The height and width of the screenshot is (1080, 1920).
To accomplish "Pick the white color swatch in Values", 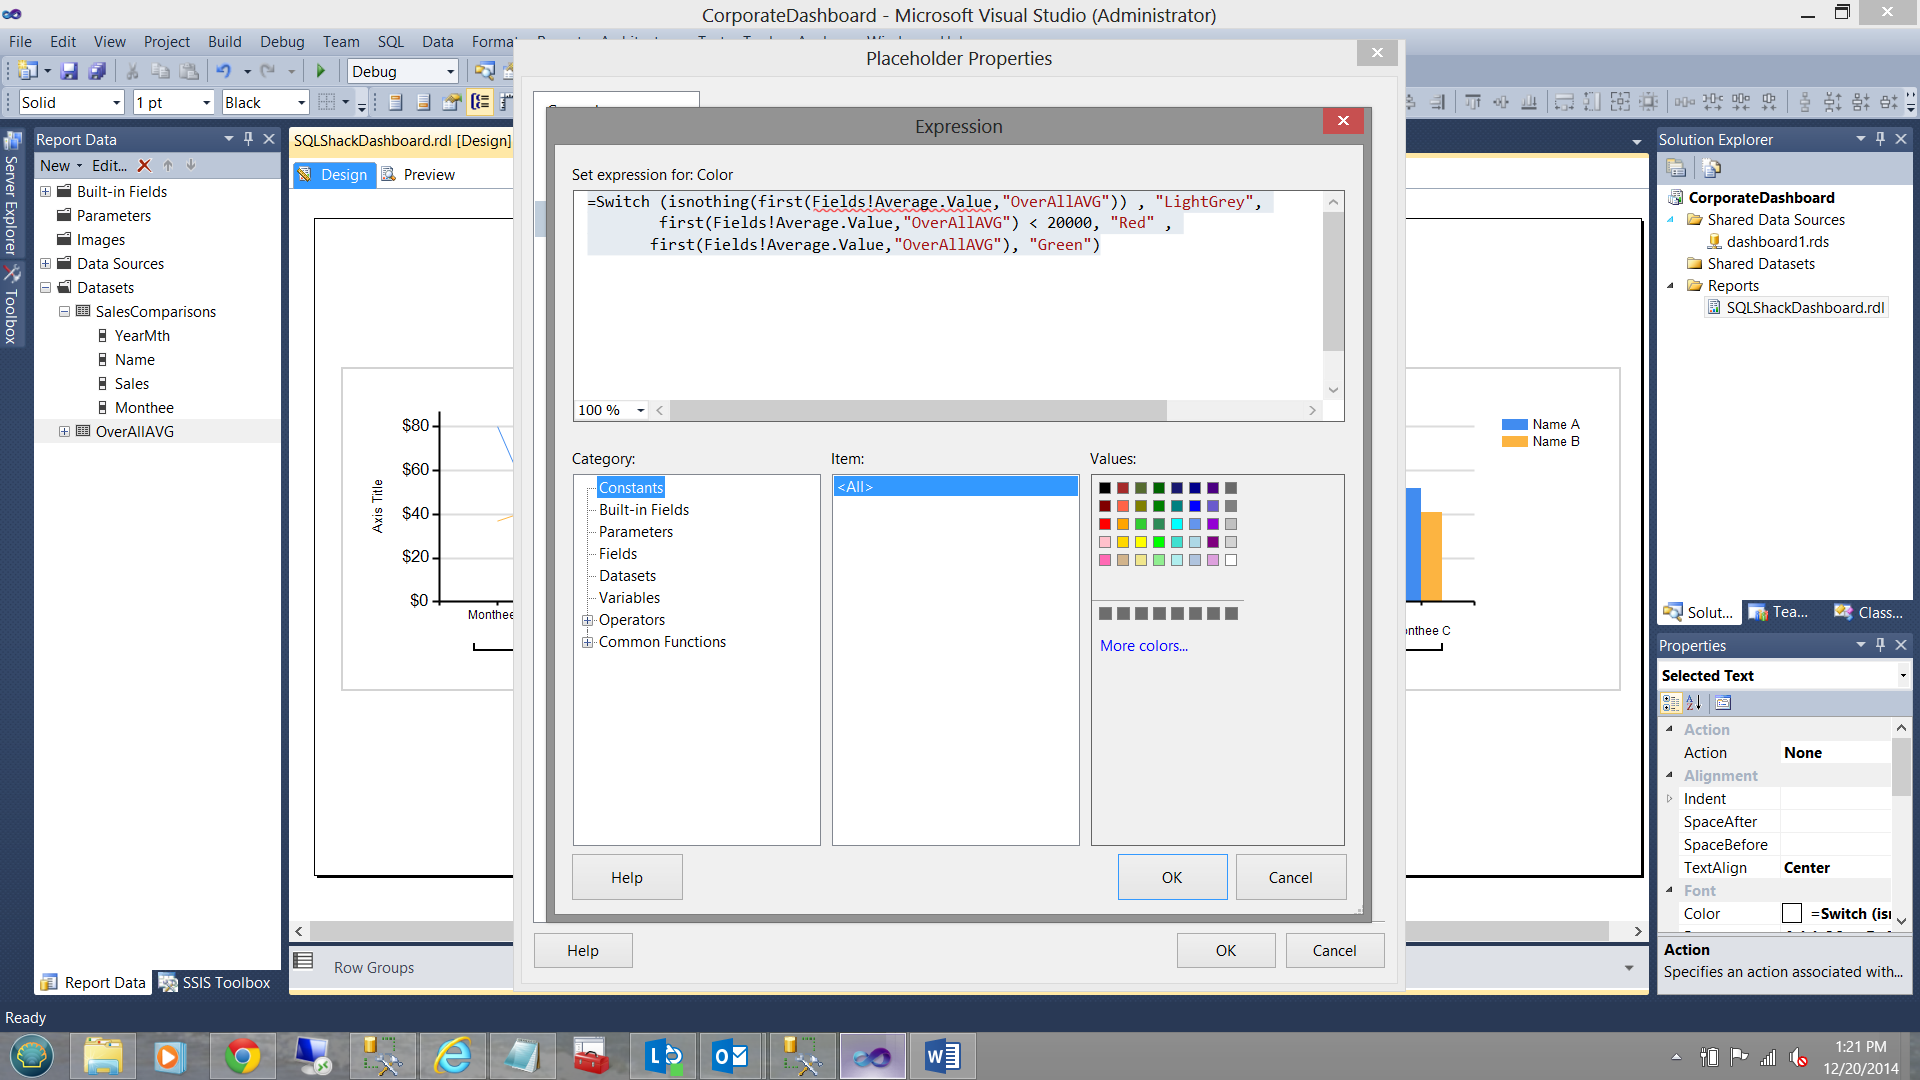I will pos(1231,560).
